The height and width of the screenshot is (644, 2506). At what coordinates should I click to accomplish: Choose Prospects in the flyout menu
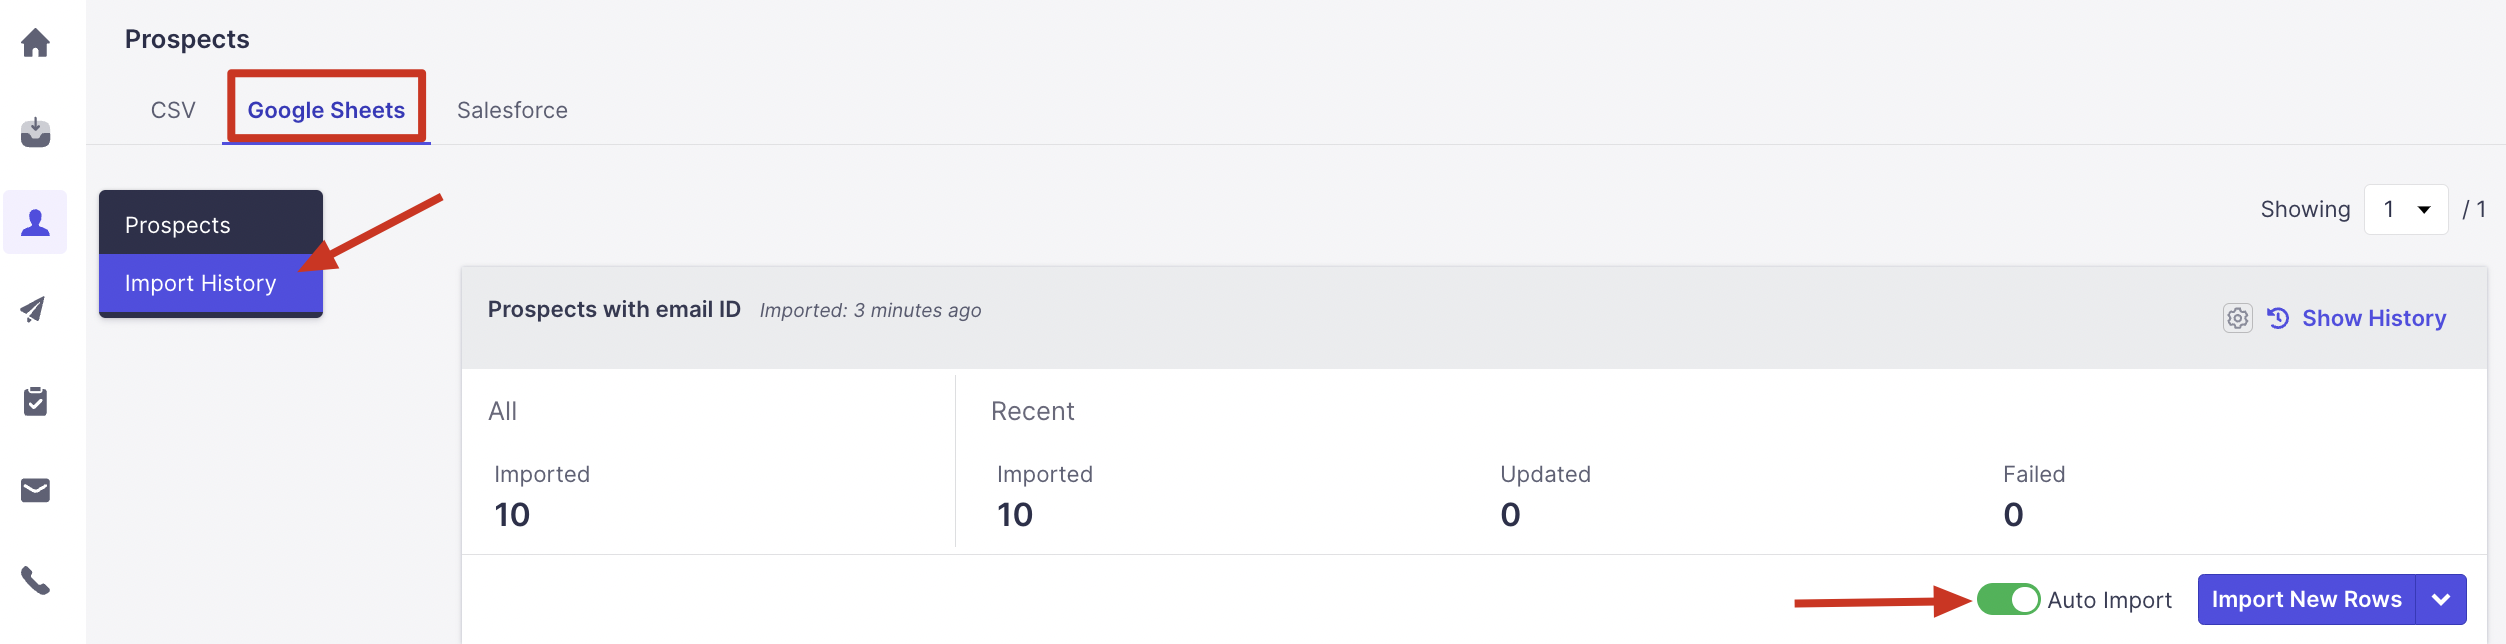[178, 225]
